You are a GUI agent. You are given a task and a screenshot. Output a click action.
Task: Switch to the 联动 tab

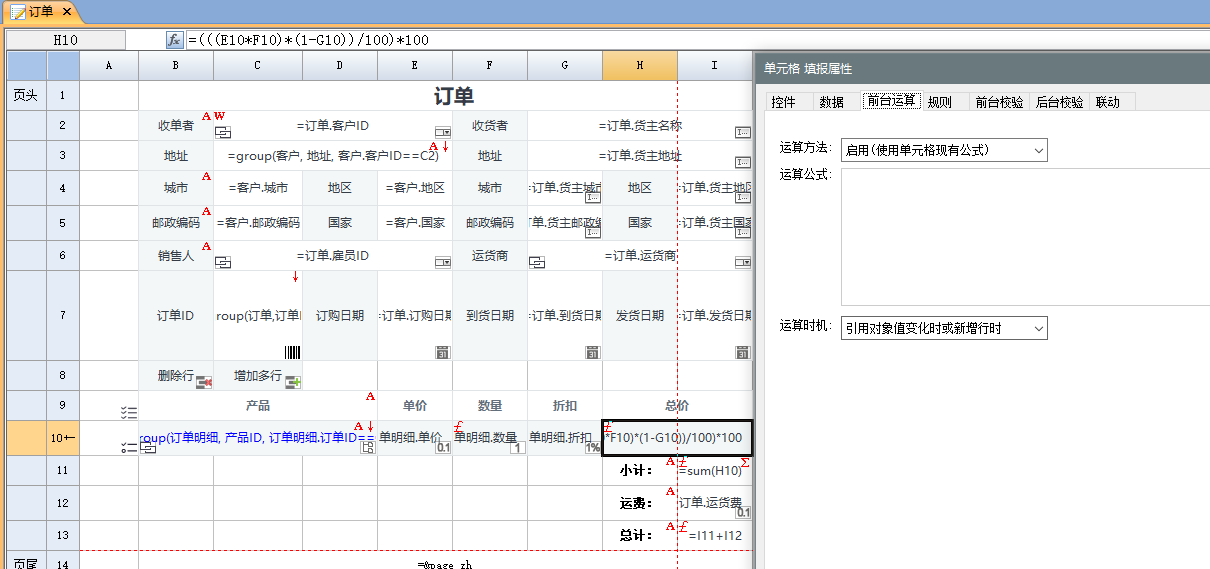click(1107, 102)
